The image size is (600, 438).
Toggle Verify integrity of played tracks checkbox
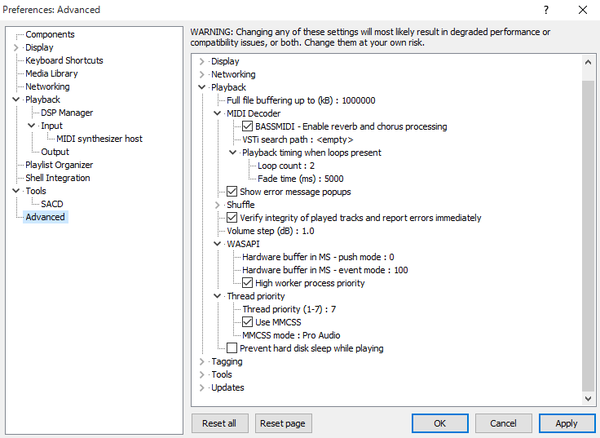click(232, 218)
